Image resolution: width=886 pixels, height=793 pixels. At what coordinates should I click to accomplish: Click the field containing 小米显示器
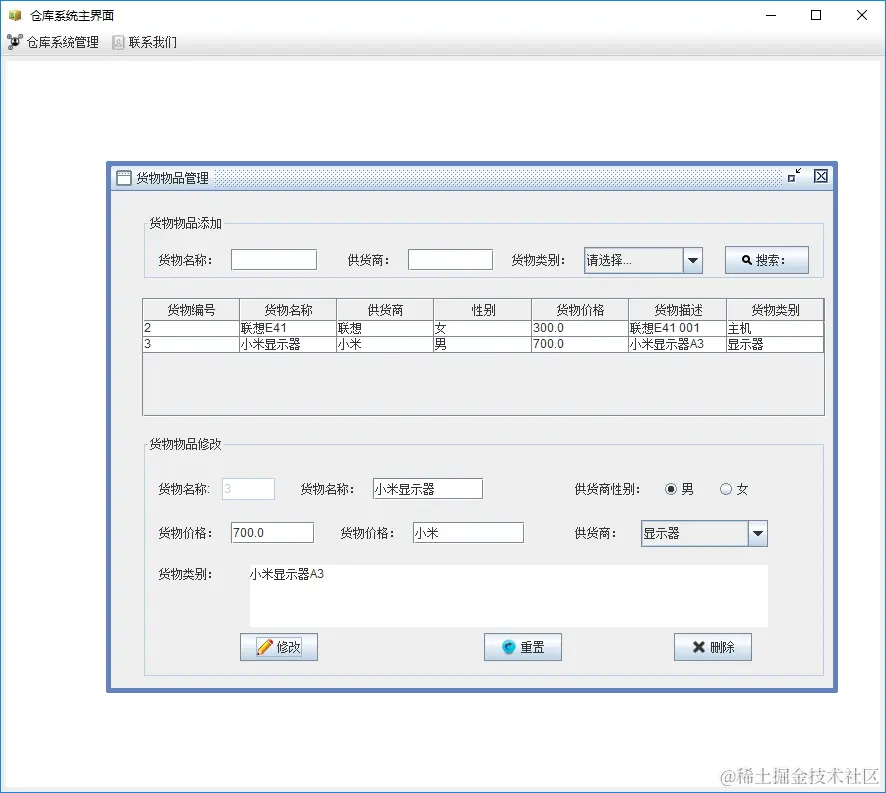coord(428,488)
